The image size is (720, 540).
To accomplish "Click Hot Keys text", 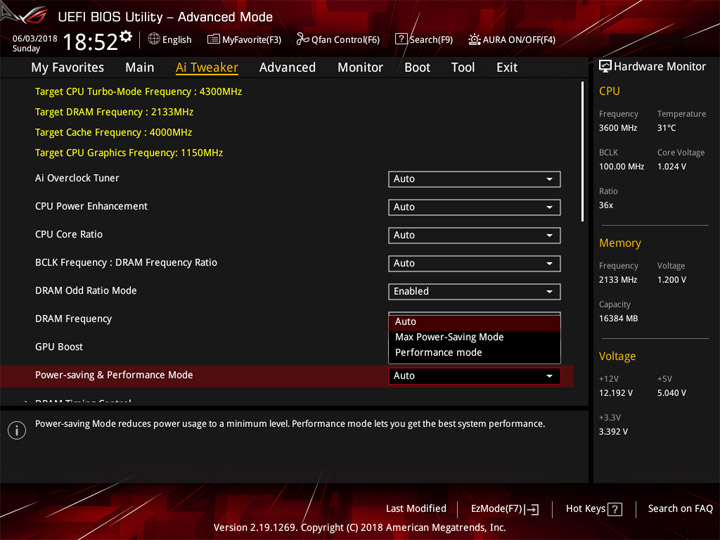I will (x=585, y=509).
